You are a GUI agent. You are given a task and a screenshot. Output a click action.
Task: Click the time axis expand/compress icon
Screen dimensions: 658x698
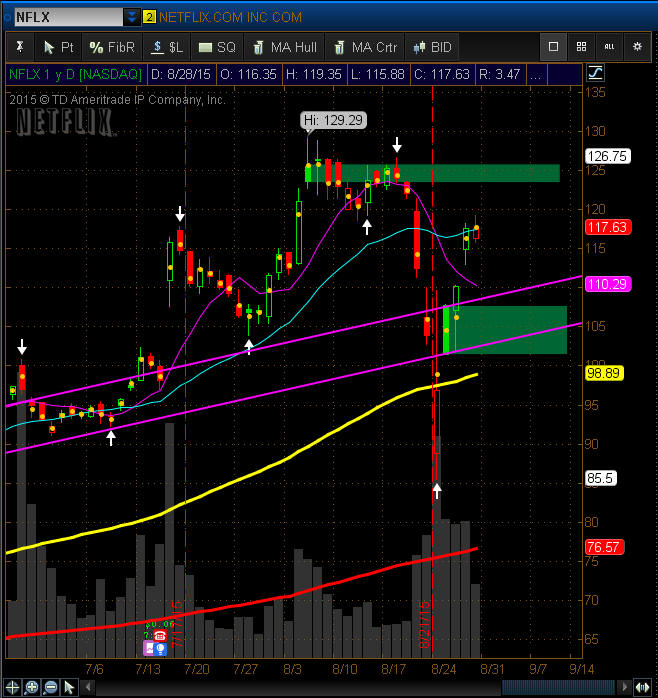tap(642, 687)
